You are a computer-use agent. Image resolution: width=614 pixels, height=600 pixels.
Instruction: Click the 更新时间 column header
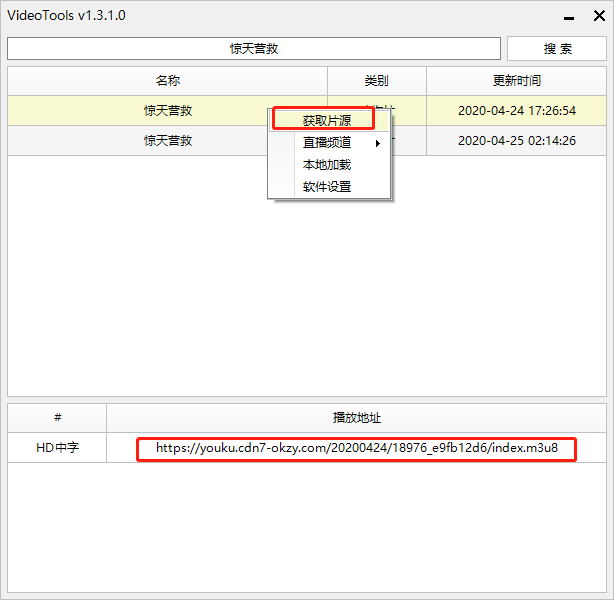coord(516,81)
